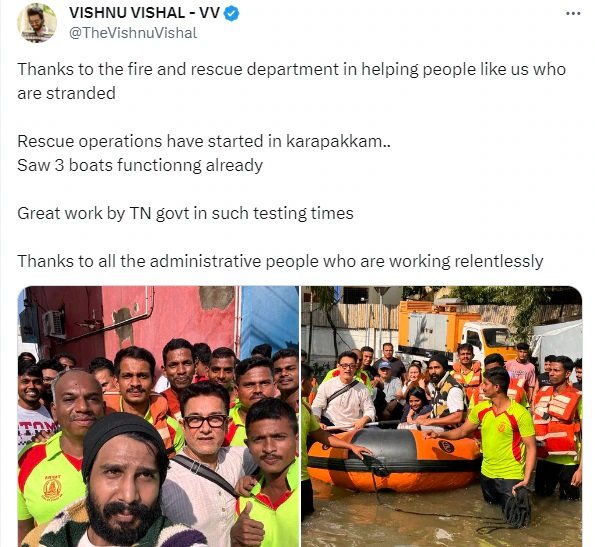This screenshot has width=595, height=547.
Task: Open the left group selfie photo
Action: (158, 416)
